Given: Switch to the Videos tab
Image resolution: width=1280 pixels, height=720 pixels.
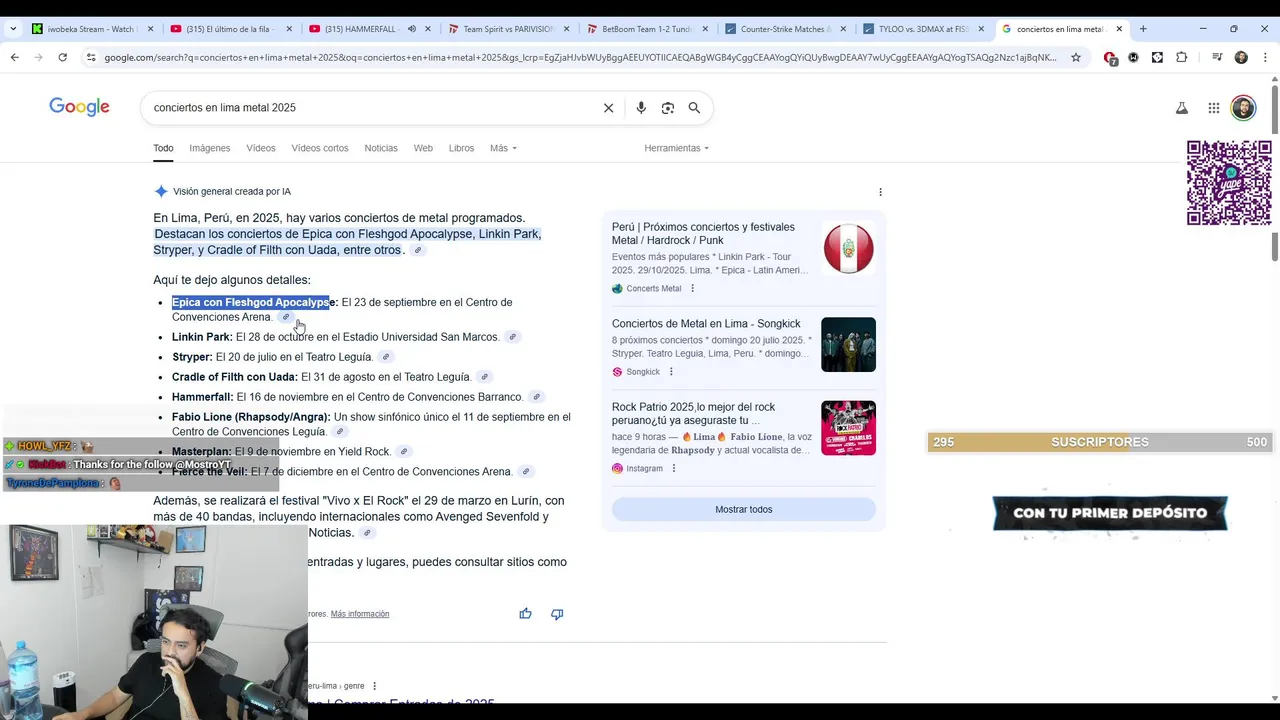Looking at the screenshot, I should (x=261, y=148).
